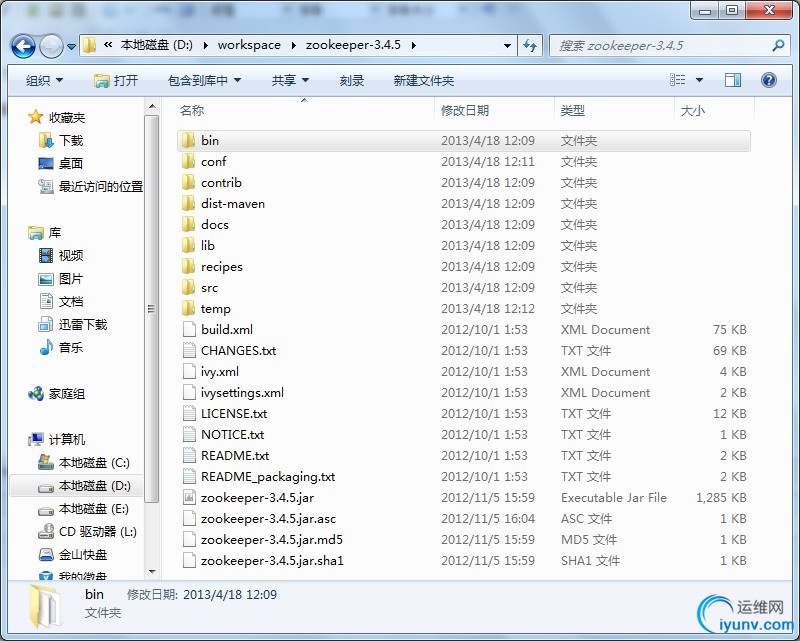Image resolution: width=800 pixels, height=641 pixels.
Task: Click the sidebar scrollbar up arrow
Action: pos(152,107)
